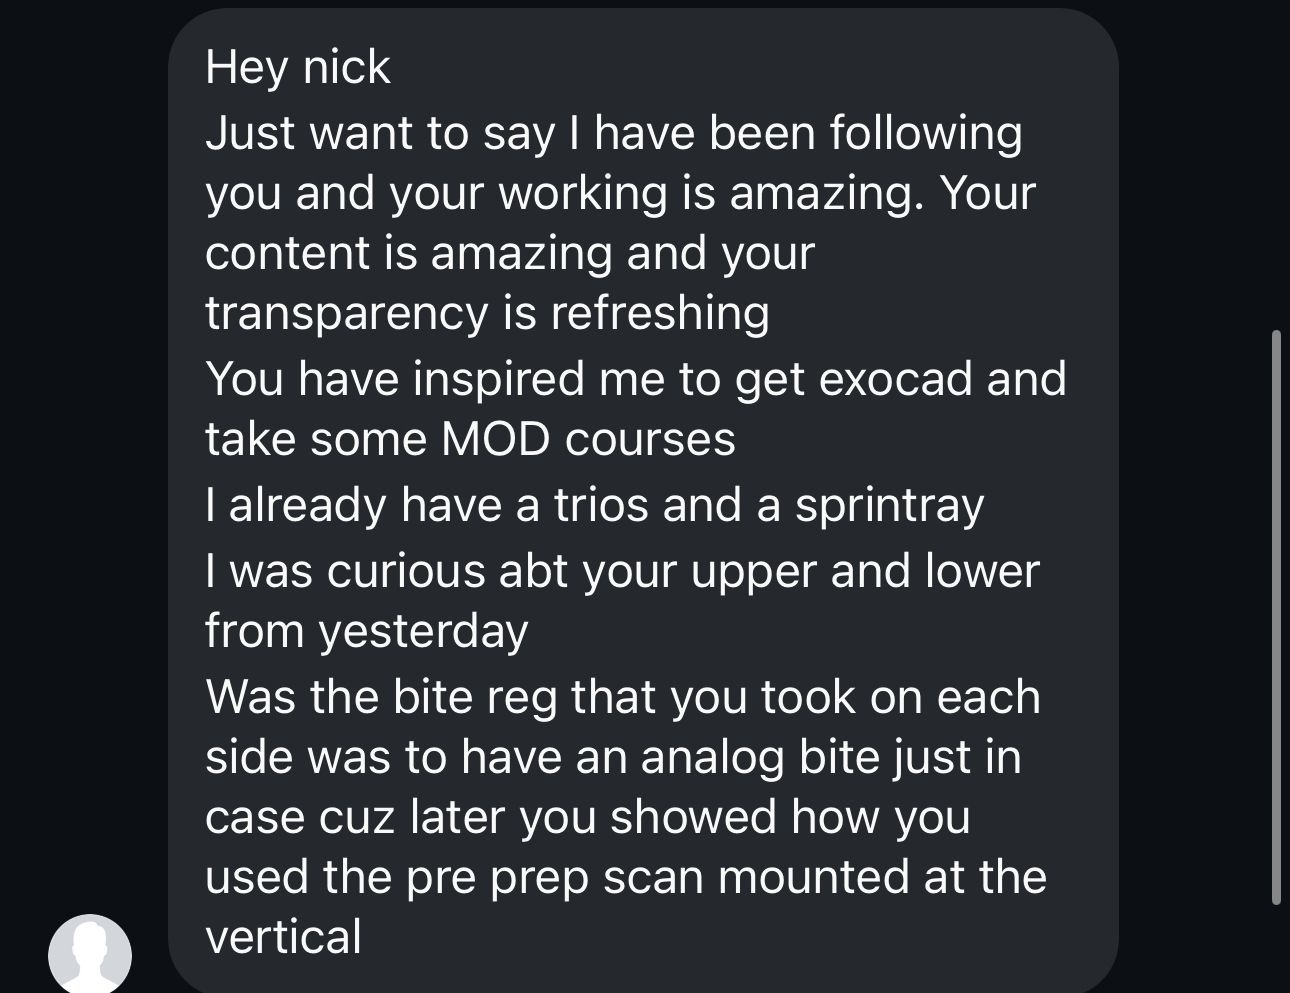Image resolution: width=1290 pixels, height=993 pixels.
Task: Click the "Hey nick" greeting line
Action: (297, 67)
